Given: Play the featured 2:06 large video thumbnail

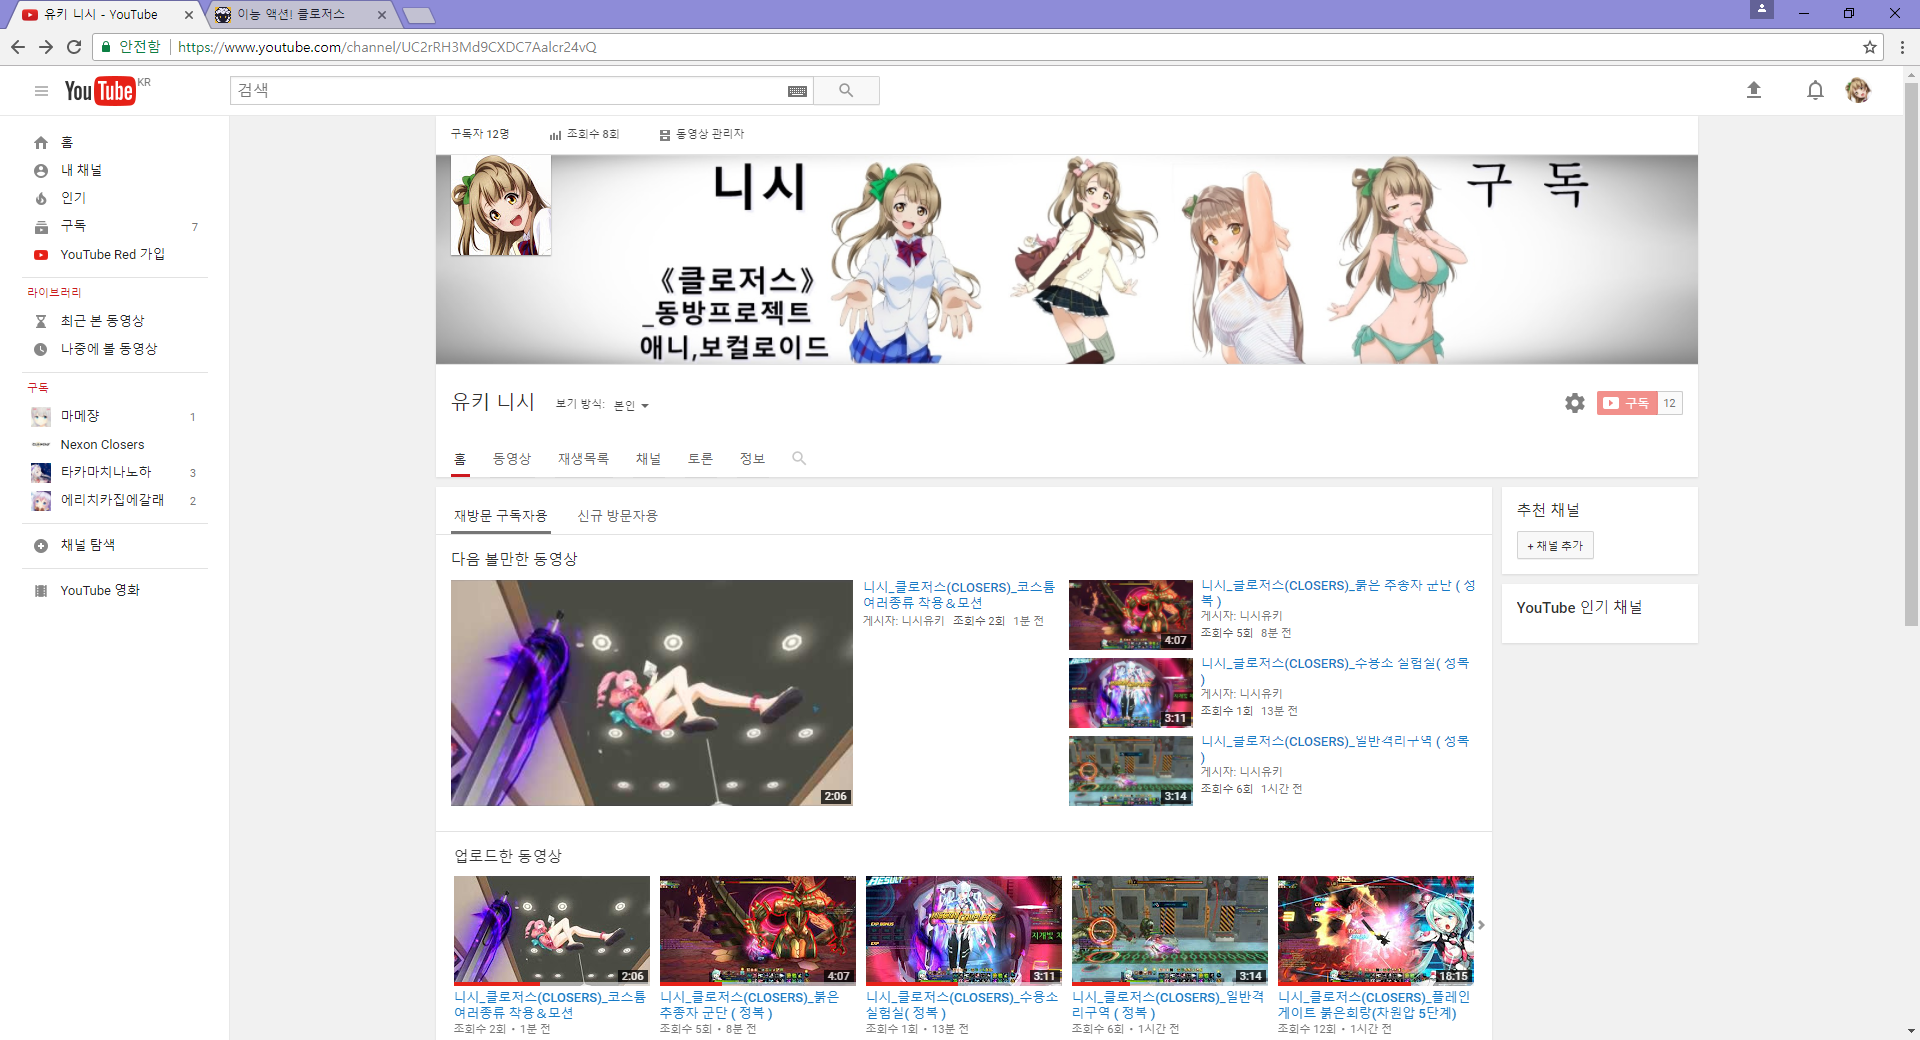Looking at the screenshot, I should point(652,693).
